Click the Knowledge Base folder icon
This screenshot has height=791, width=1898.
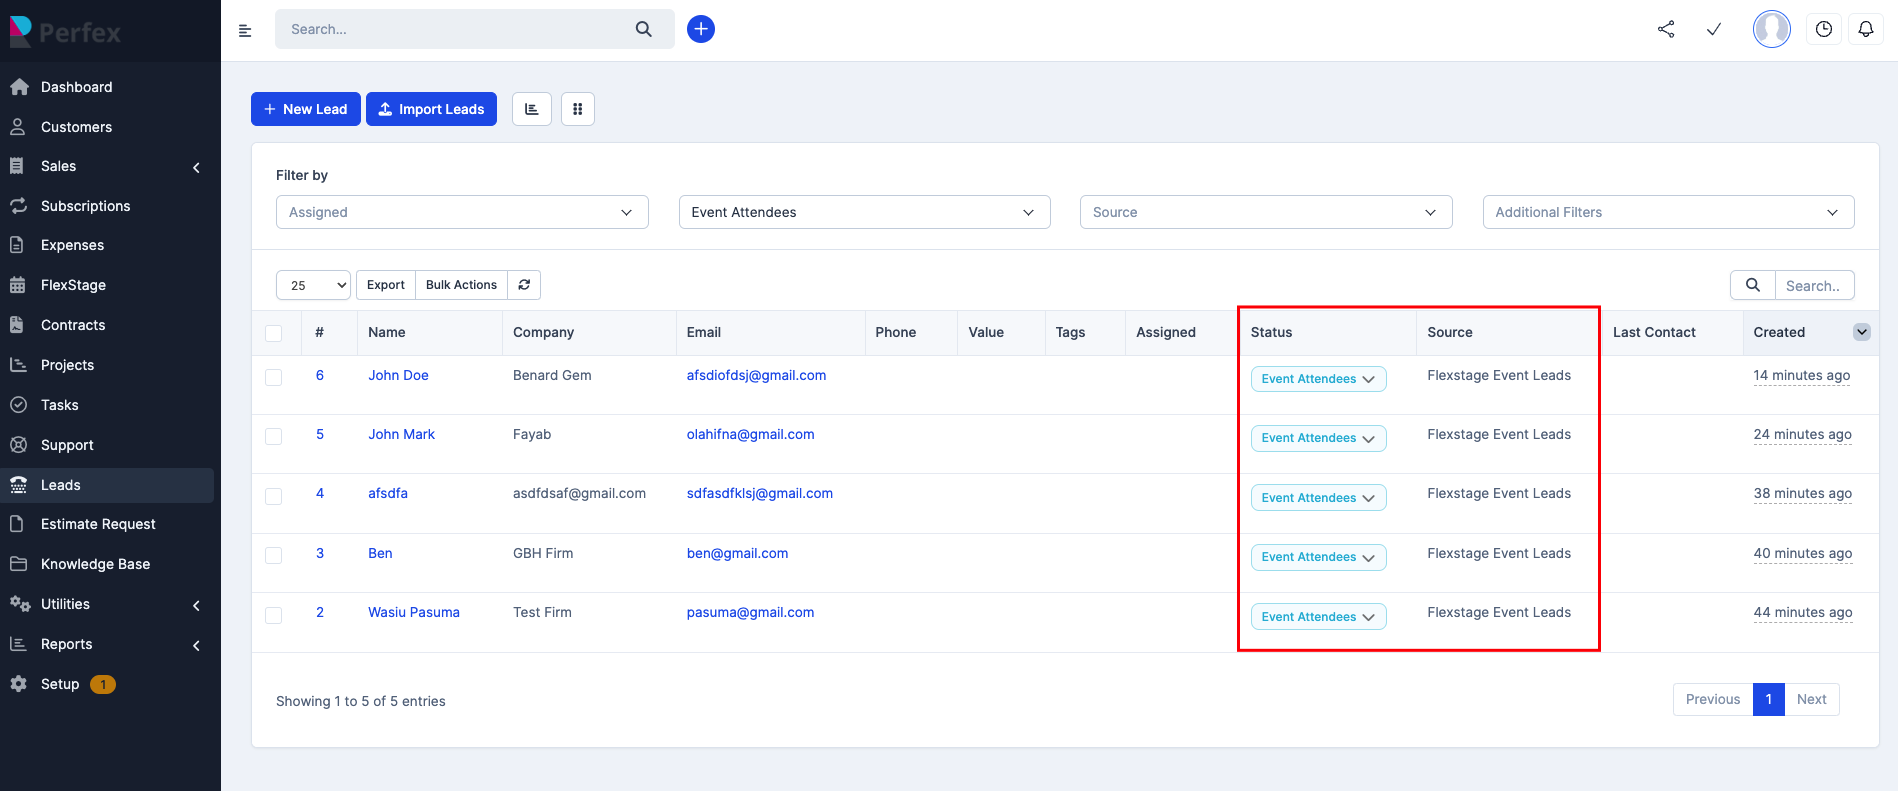[18, 564]
